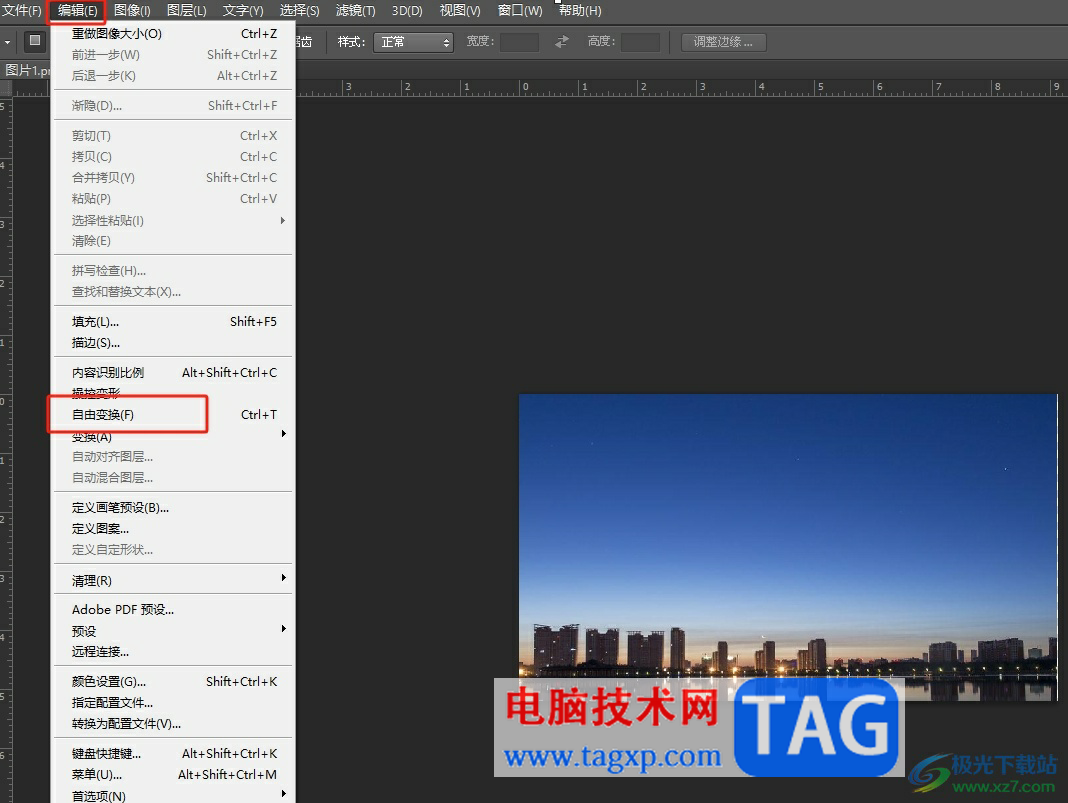The width and height of the screenshot is (1068, 803).
Task: Open the 样式 (Style) dropdown set to 正常
Action: pyautogui.click(x=413, y=42)
